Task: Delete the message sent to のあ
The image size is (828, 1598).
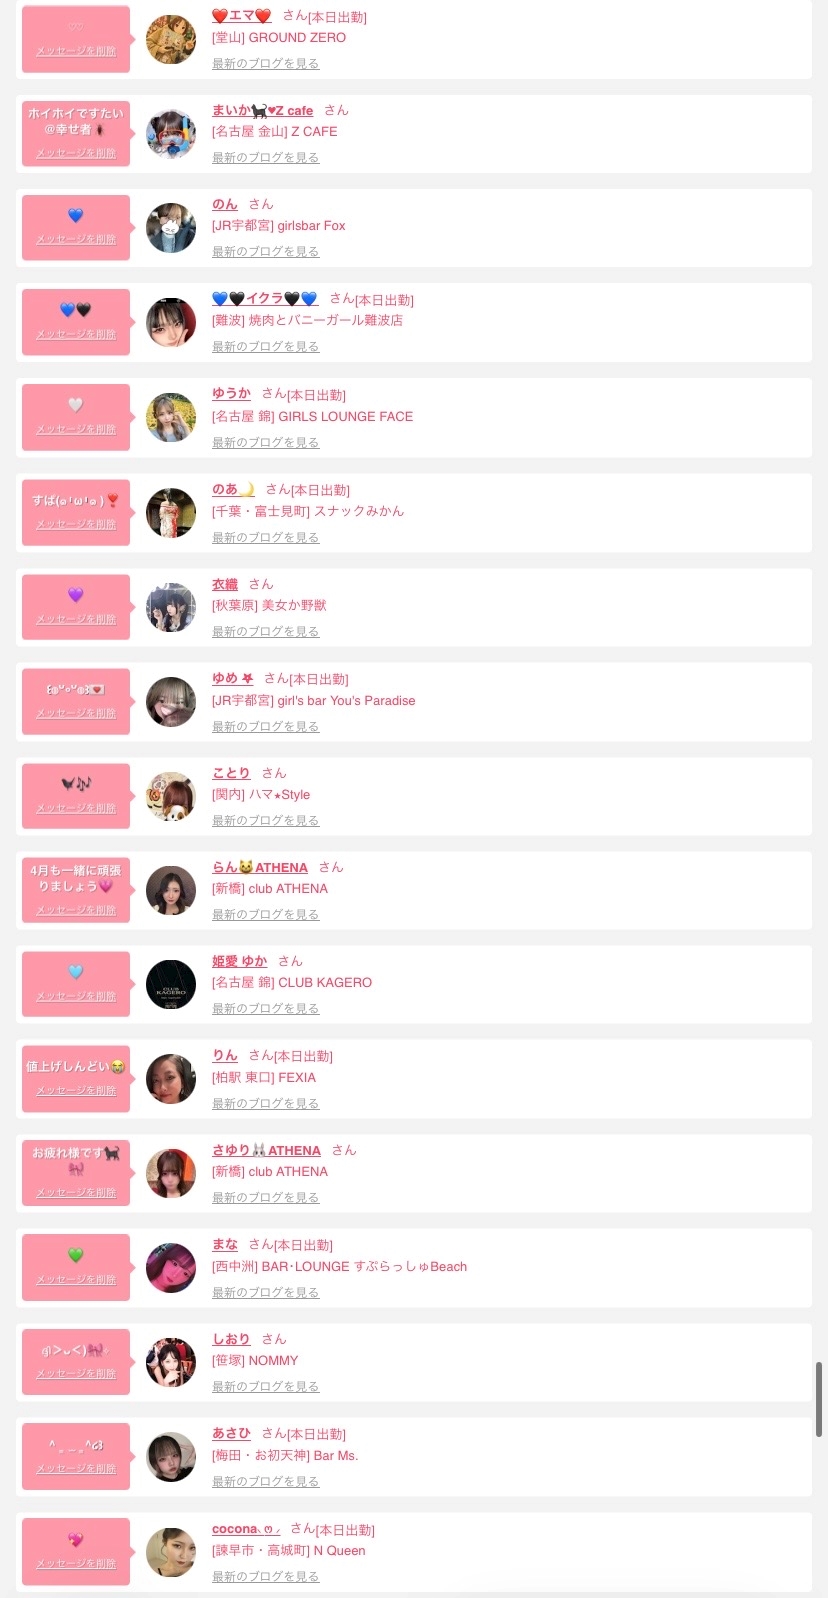Action: pos(76,524)
